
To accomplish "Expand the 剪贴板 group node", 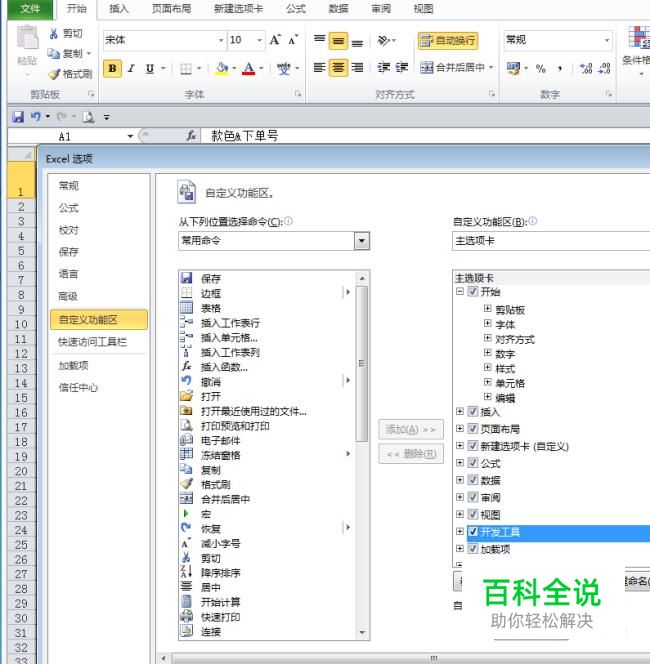I will (x=487, y=309).
